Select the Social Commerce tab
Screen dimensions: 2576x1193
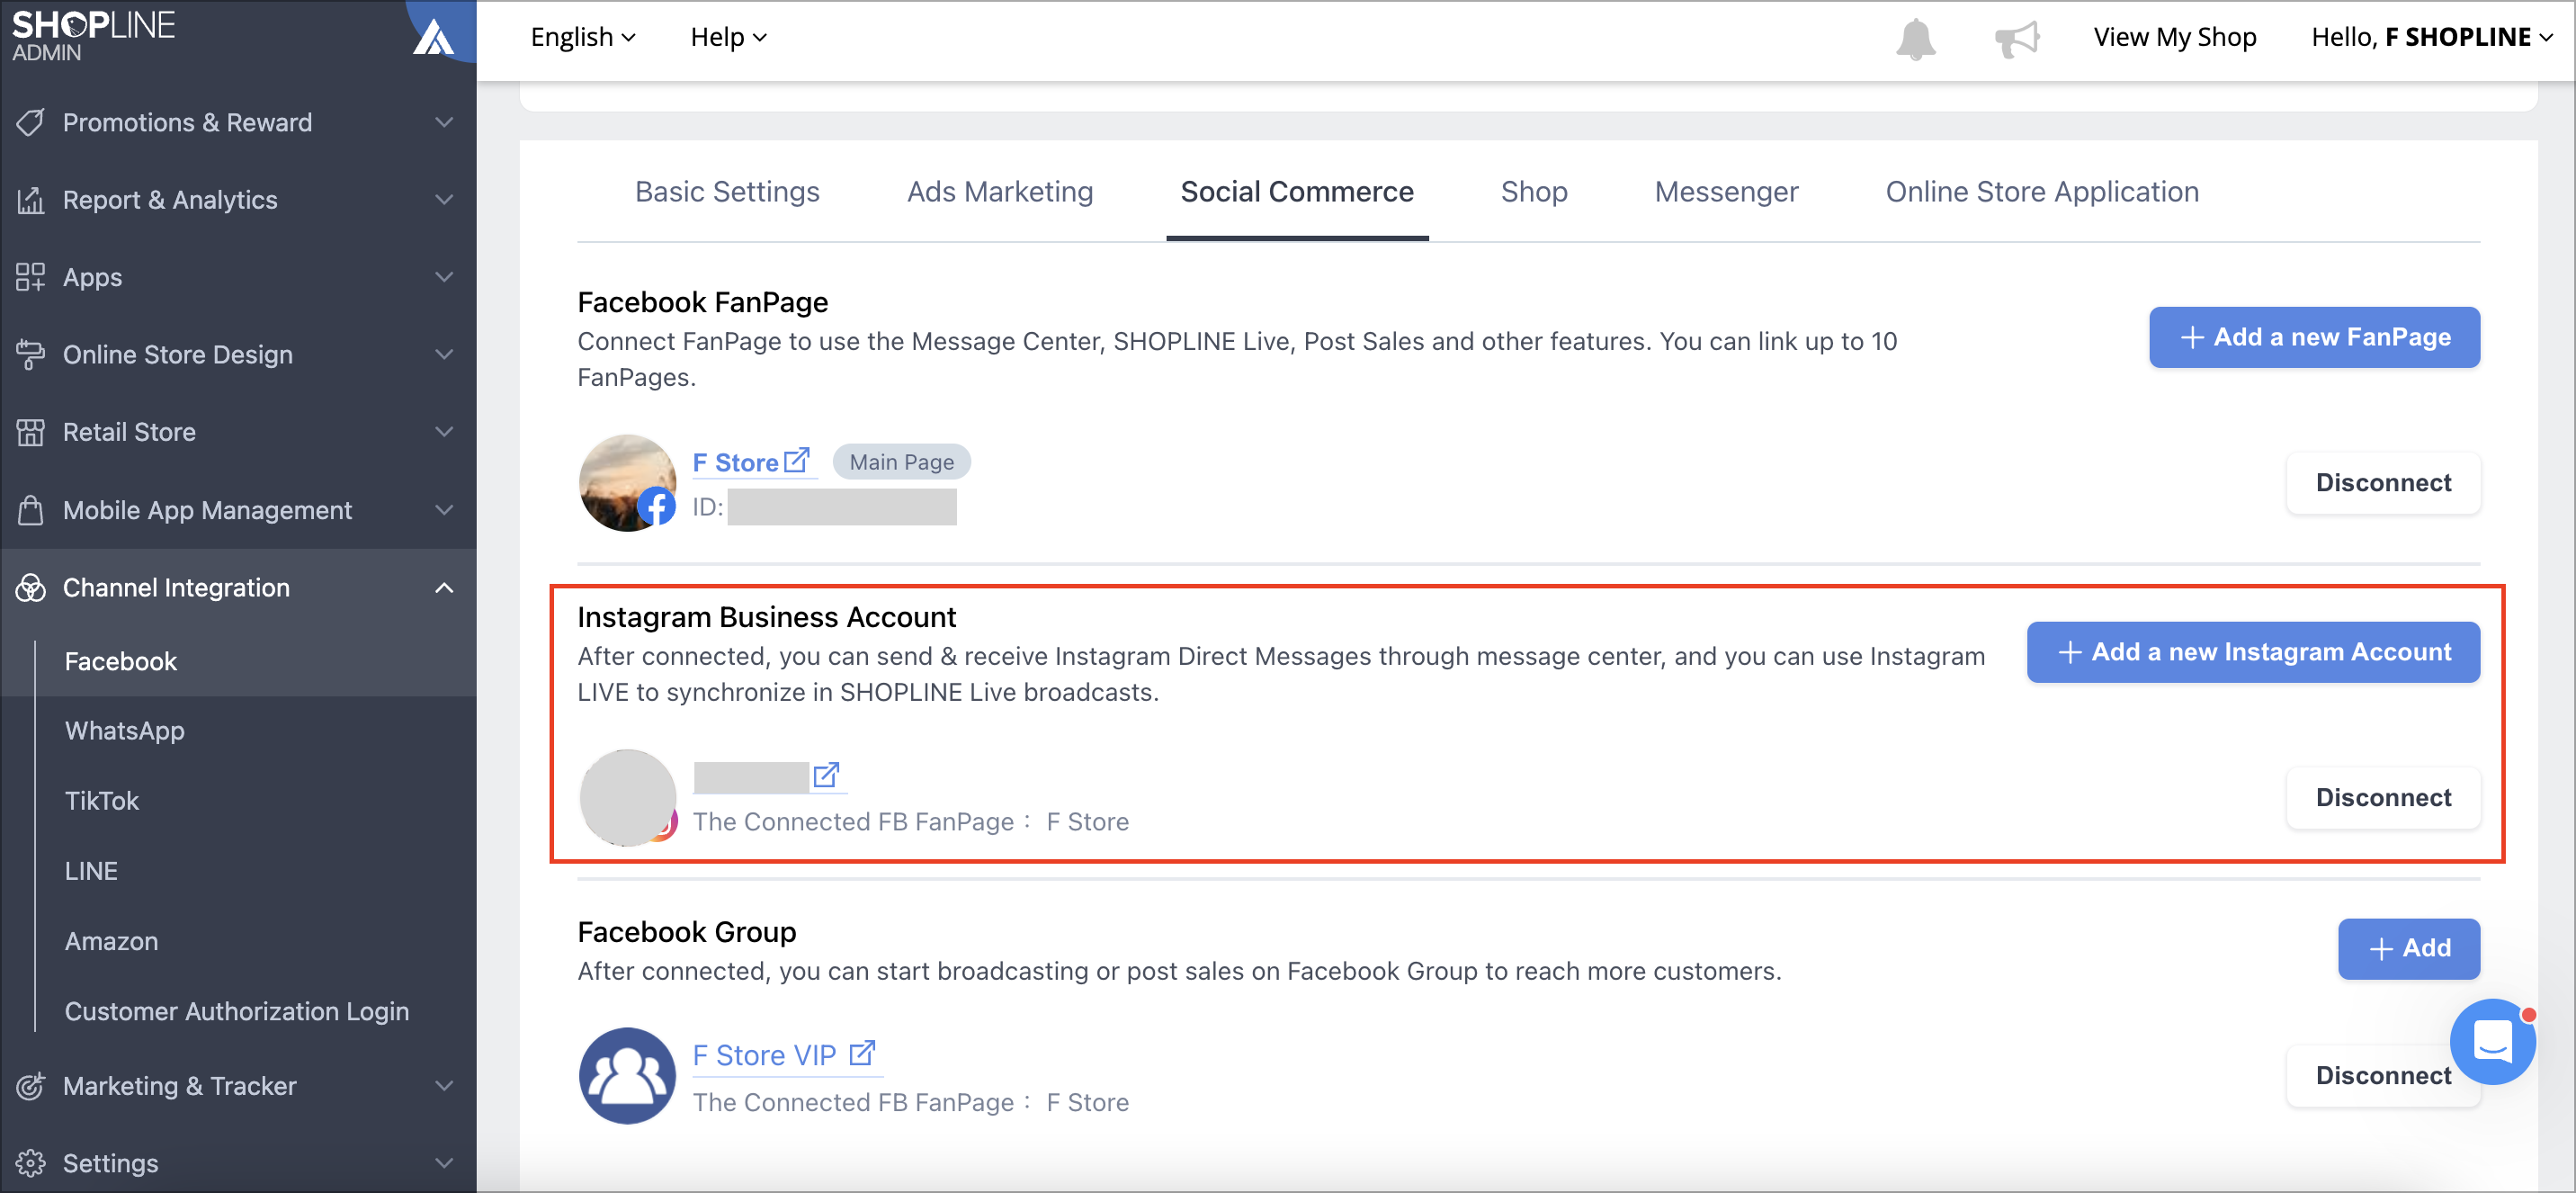1297,191
